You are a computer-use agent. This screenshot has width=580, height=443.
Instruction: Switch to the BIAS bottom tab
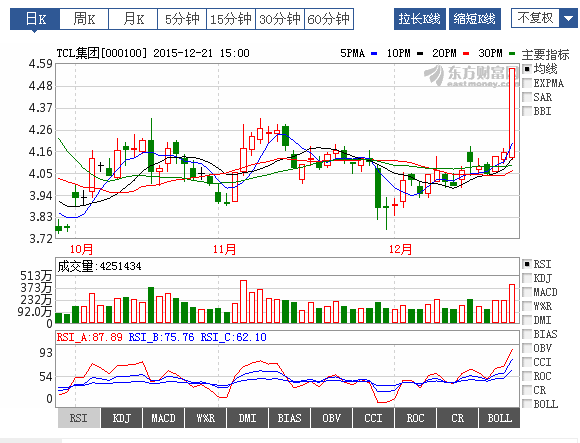[x=289, y=418]
